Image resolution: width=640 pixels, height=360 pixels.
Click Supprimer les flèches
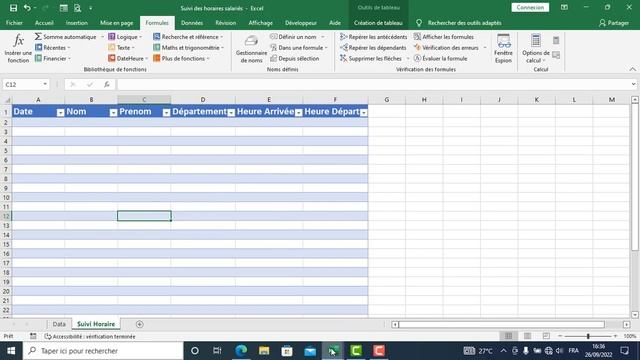(371, 58)
